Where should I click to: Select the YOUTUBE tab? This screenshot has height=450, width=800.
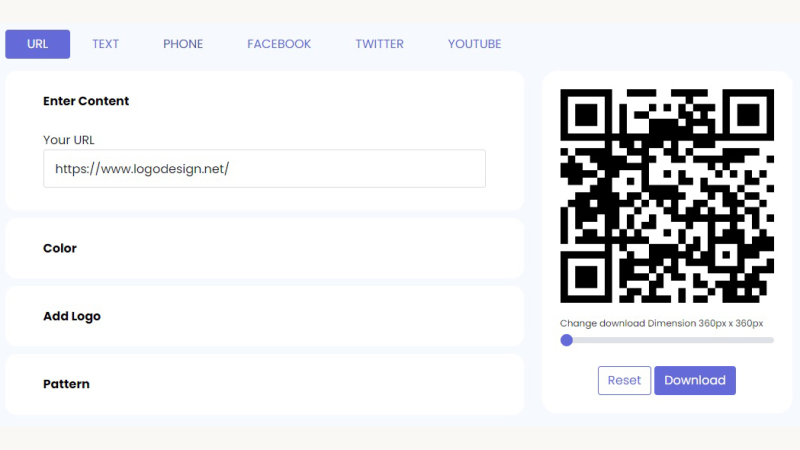[x=474, y=44]
